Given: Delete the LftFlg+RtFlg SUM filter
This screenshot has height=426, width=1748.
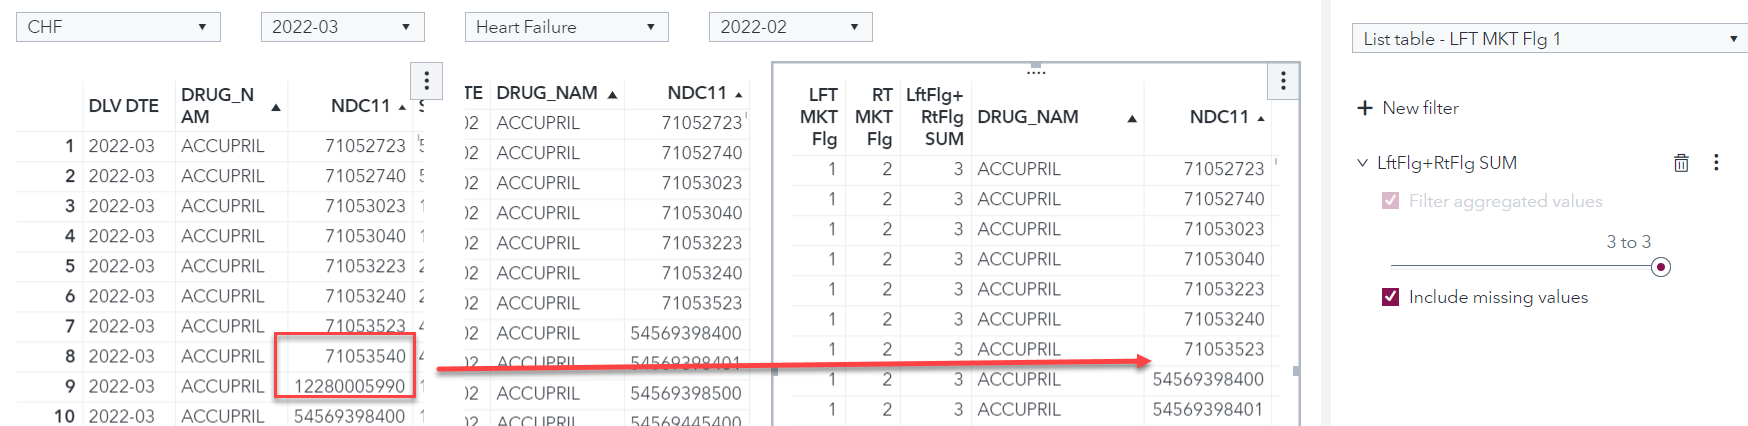Looking at the screenshot, I should (x=1681, y=163).
